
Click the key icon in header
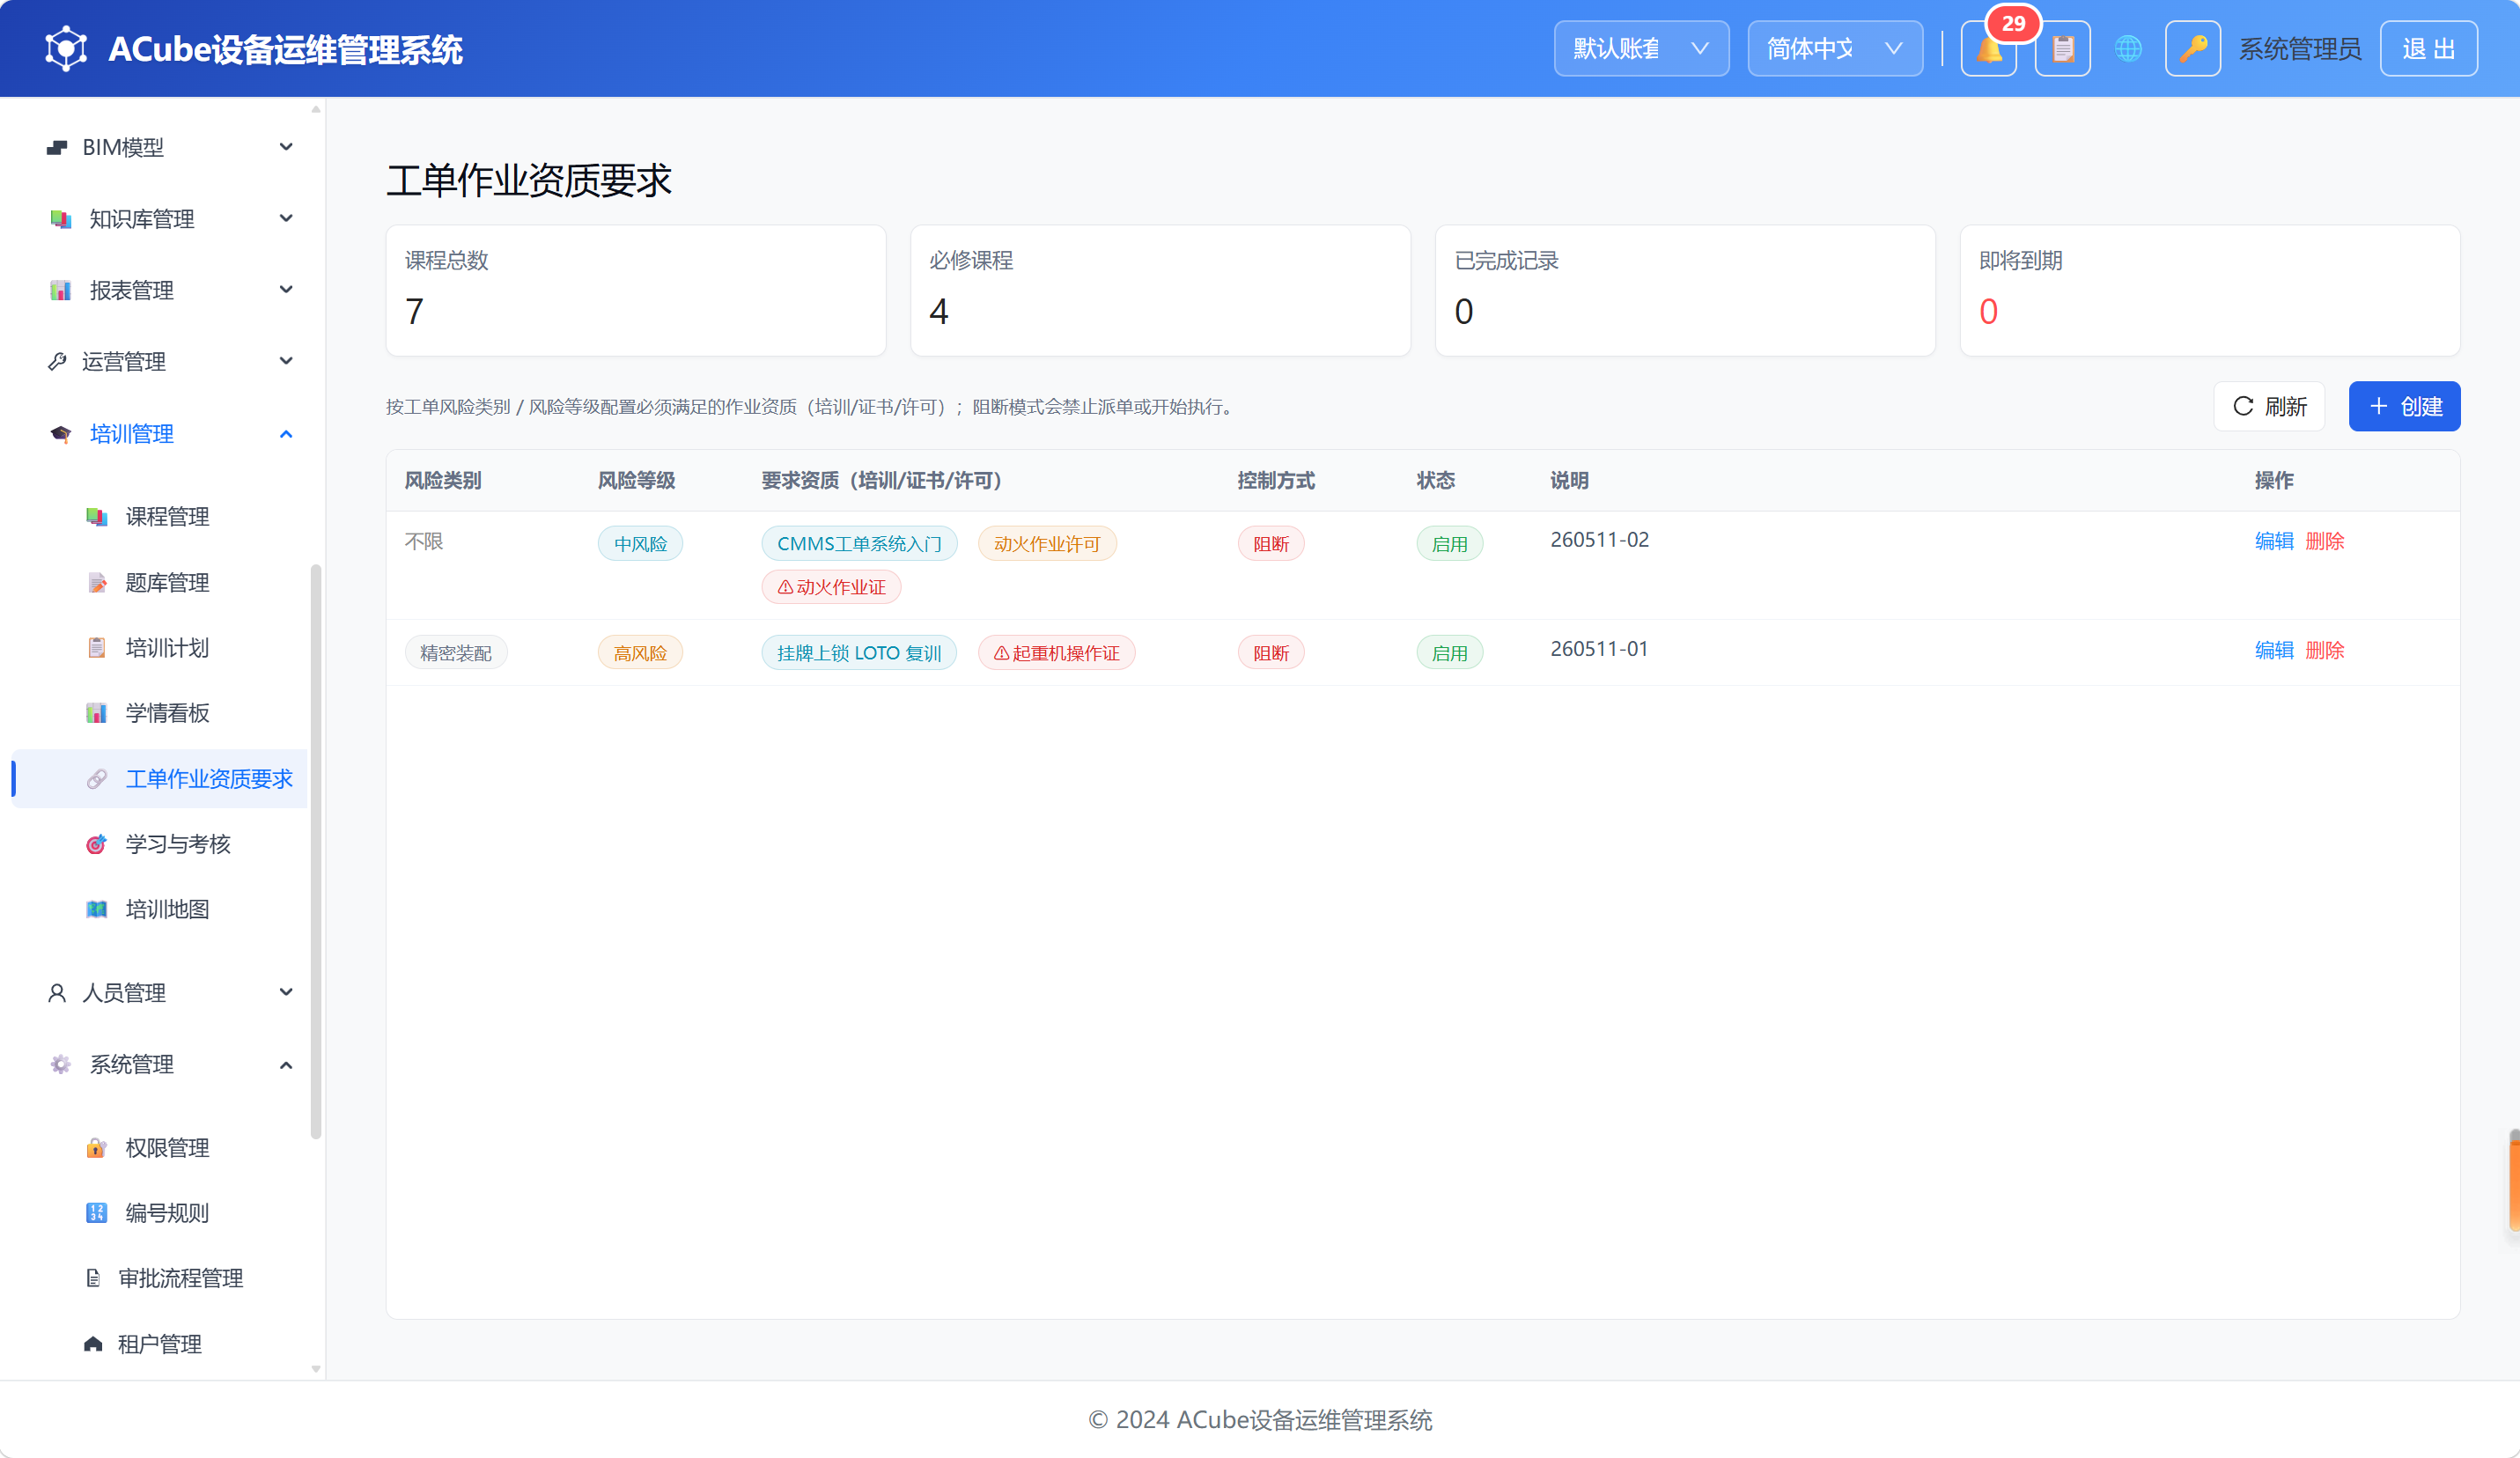2192,48
